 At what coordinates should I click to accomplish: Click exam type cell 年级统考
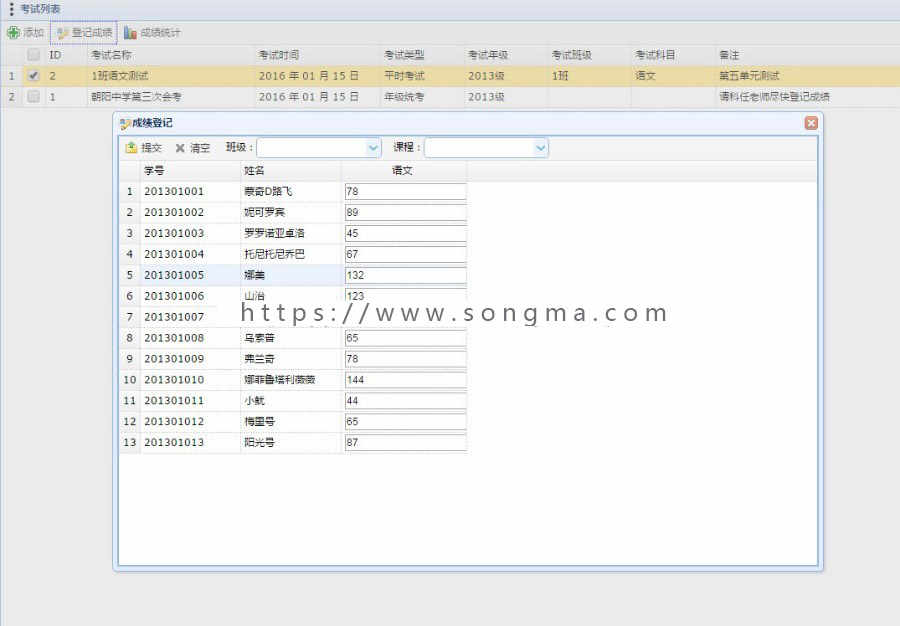(404, 96)
